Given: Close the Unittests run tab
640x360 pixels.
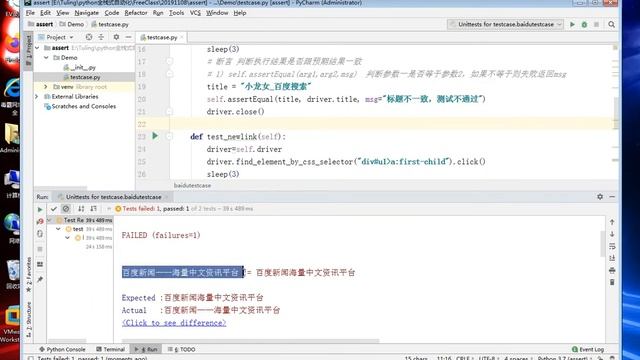Looking at the screenshot, I should (166, 197).
